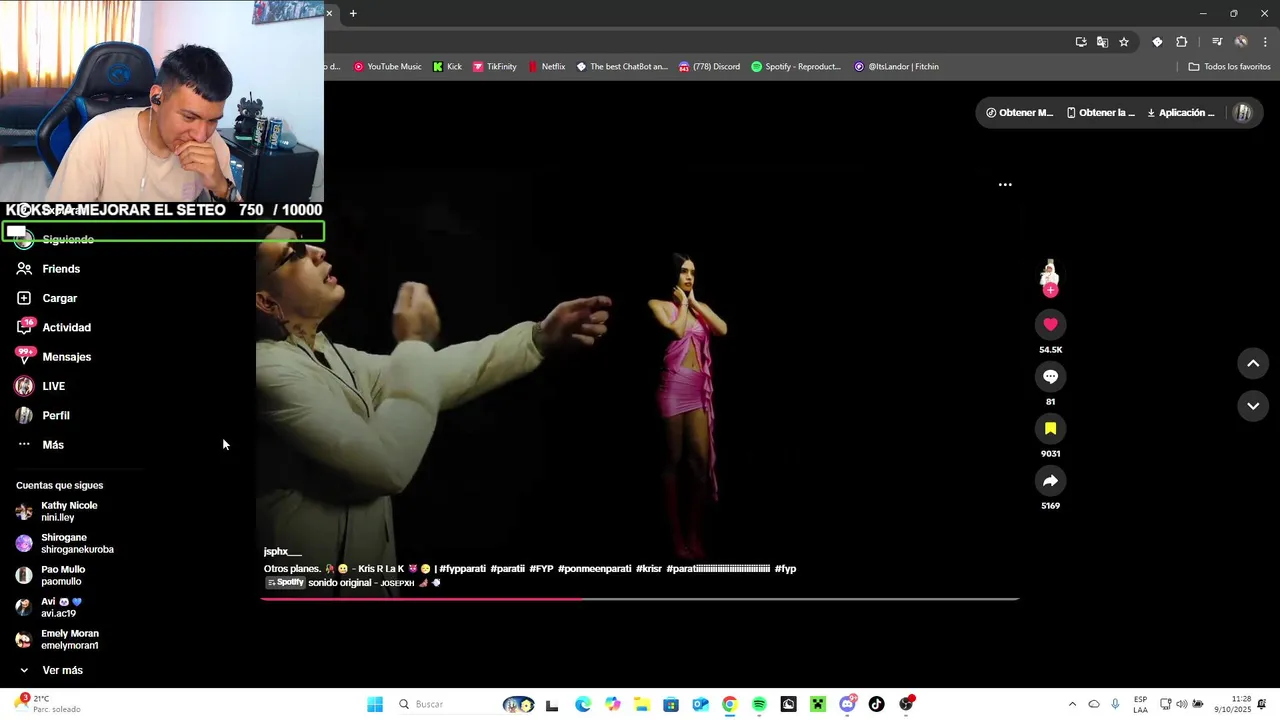Open the weather widget showing 21°C

pyautogui.click(x=46, y=704)
